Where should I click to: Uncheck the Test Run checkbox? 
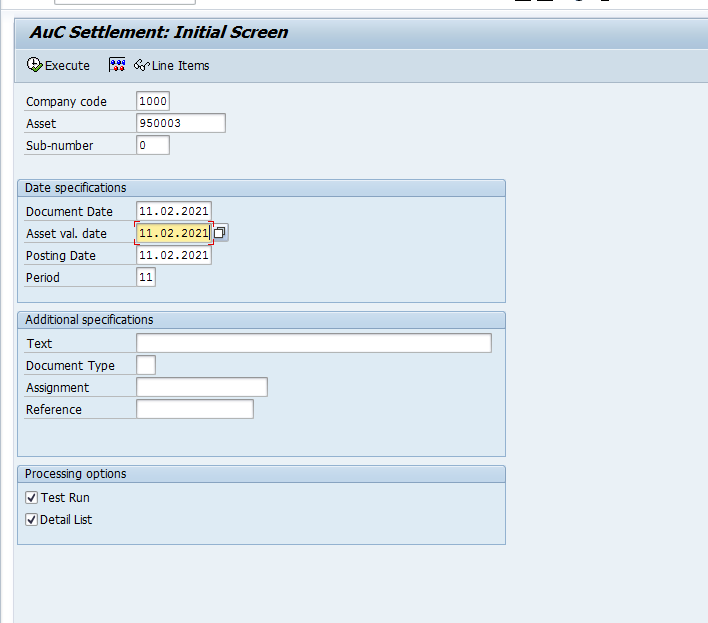pos(31,497)
